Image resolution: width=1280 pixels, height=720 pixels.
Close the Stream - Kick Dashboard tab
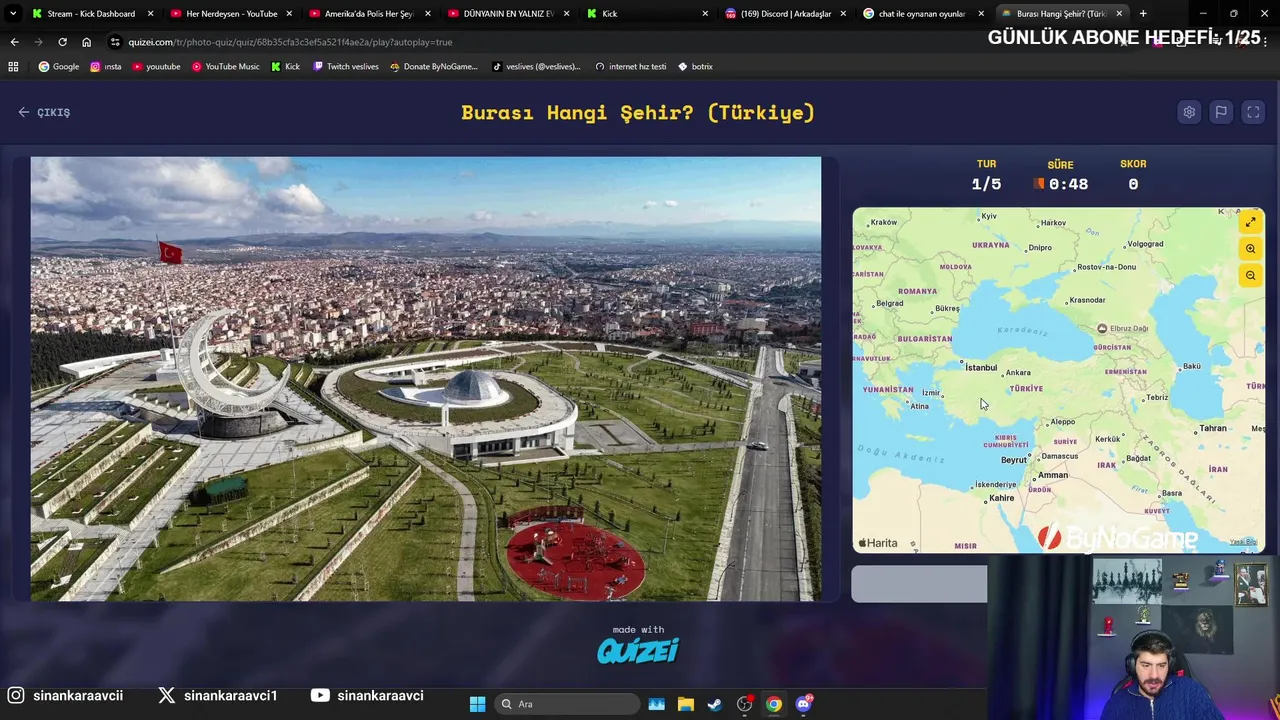pyautogui.click(x=151, y=14)
